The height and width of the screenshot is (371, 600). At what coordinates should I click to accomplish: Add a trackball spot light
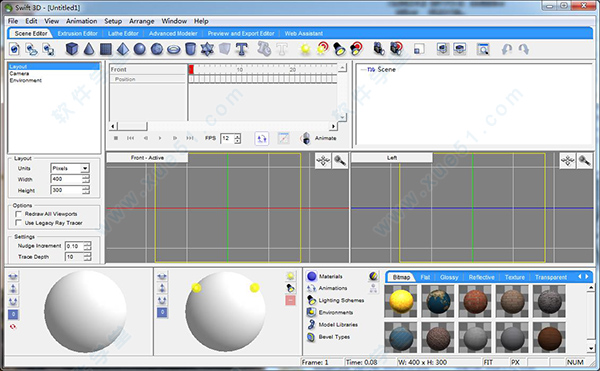coord(290,288)
